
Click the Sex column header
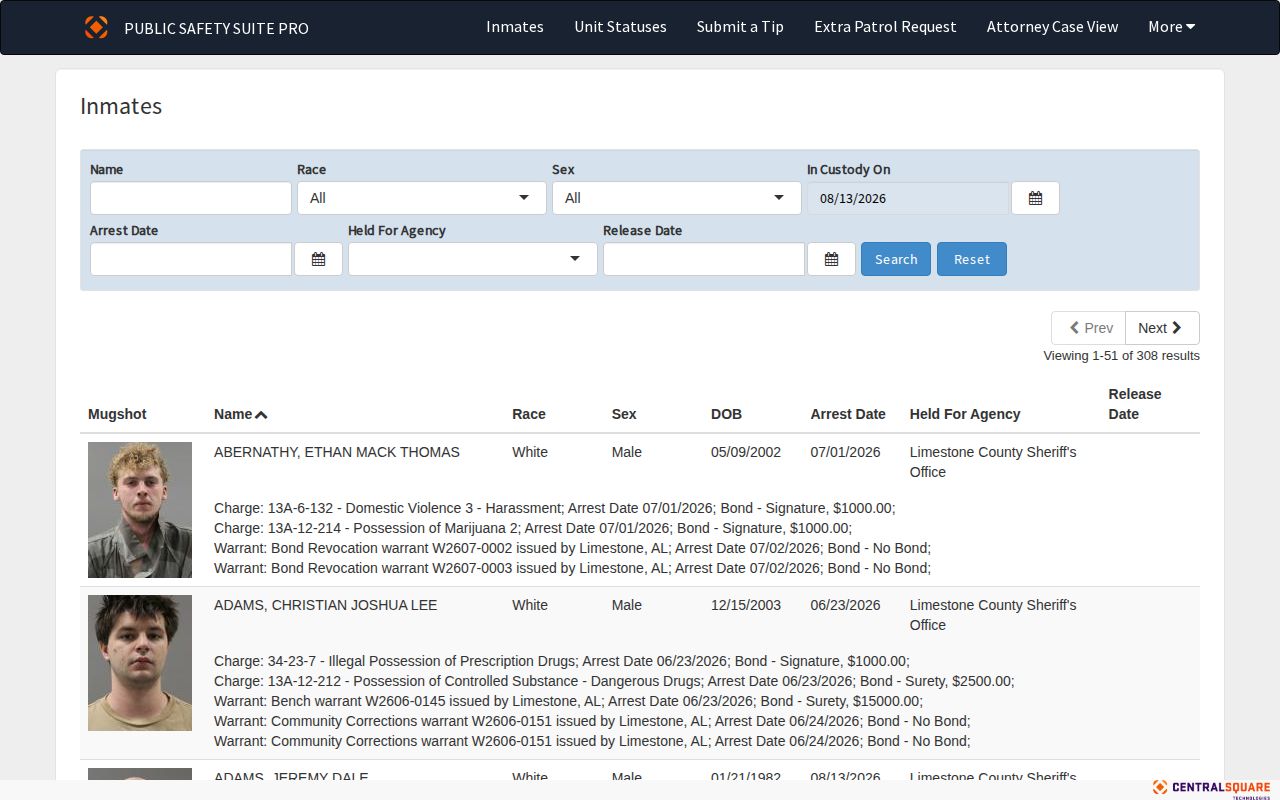[624, 414]
